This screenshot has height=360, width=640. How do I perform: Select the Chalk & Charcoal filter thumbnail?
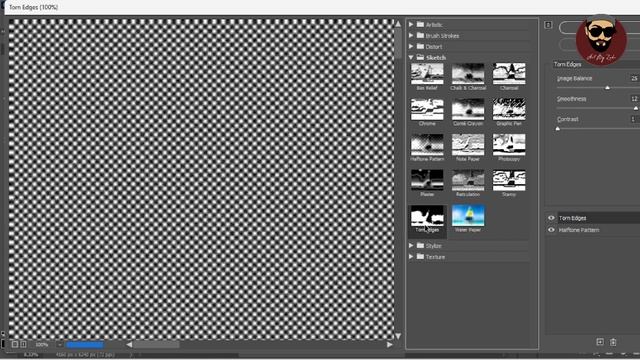pos(468,74)
